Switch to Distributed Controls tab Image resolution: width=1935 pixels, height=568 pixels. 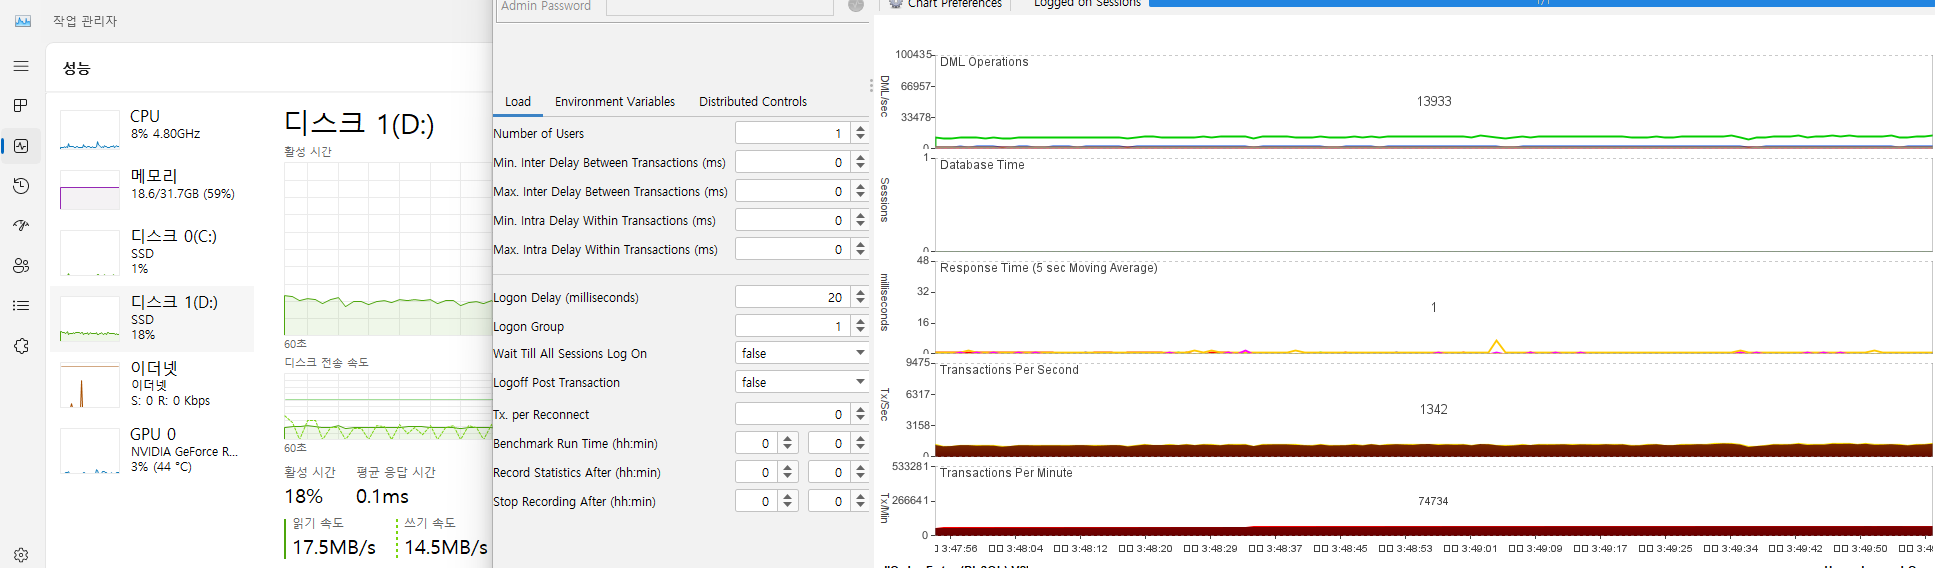[752, 102]
